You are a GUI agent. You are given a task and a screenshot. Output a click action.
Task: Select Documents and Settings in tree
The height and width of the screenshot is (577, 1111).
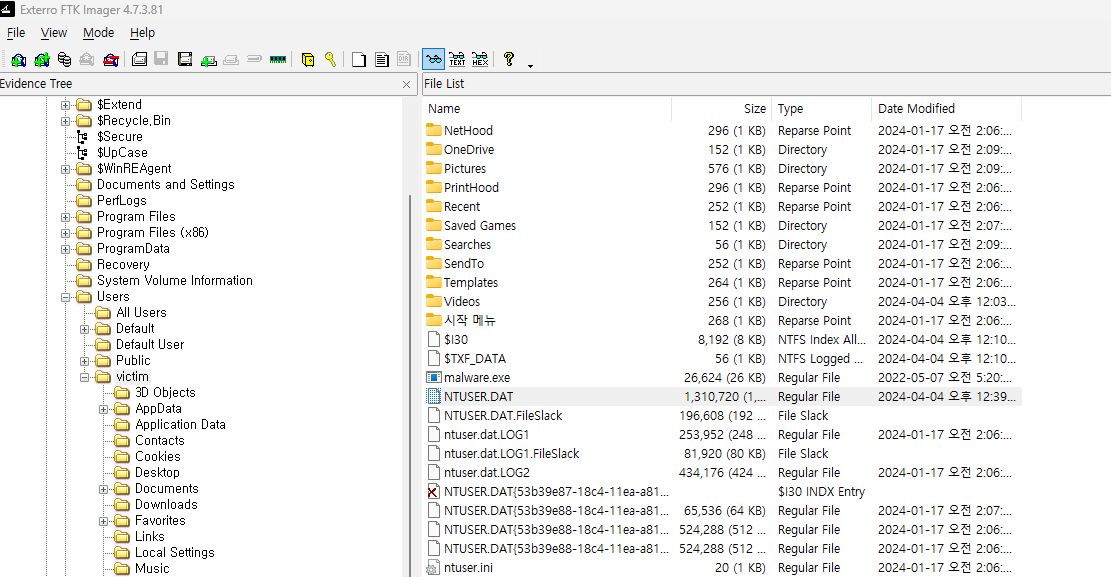(166, 184)
